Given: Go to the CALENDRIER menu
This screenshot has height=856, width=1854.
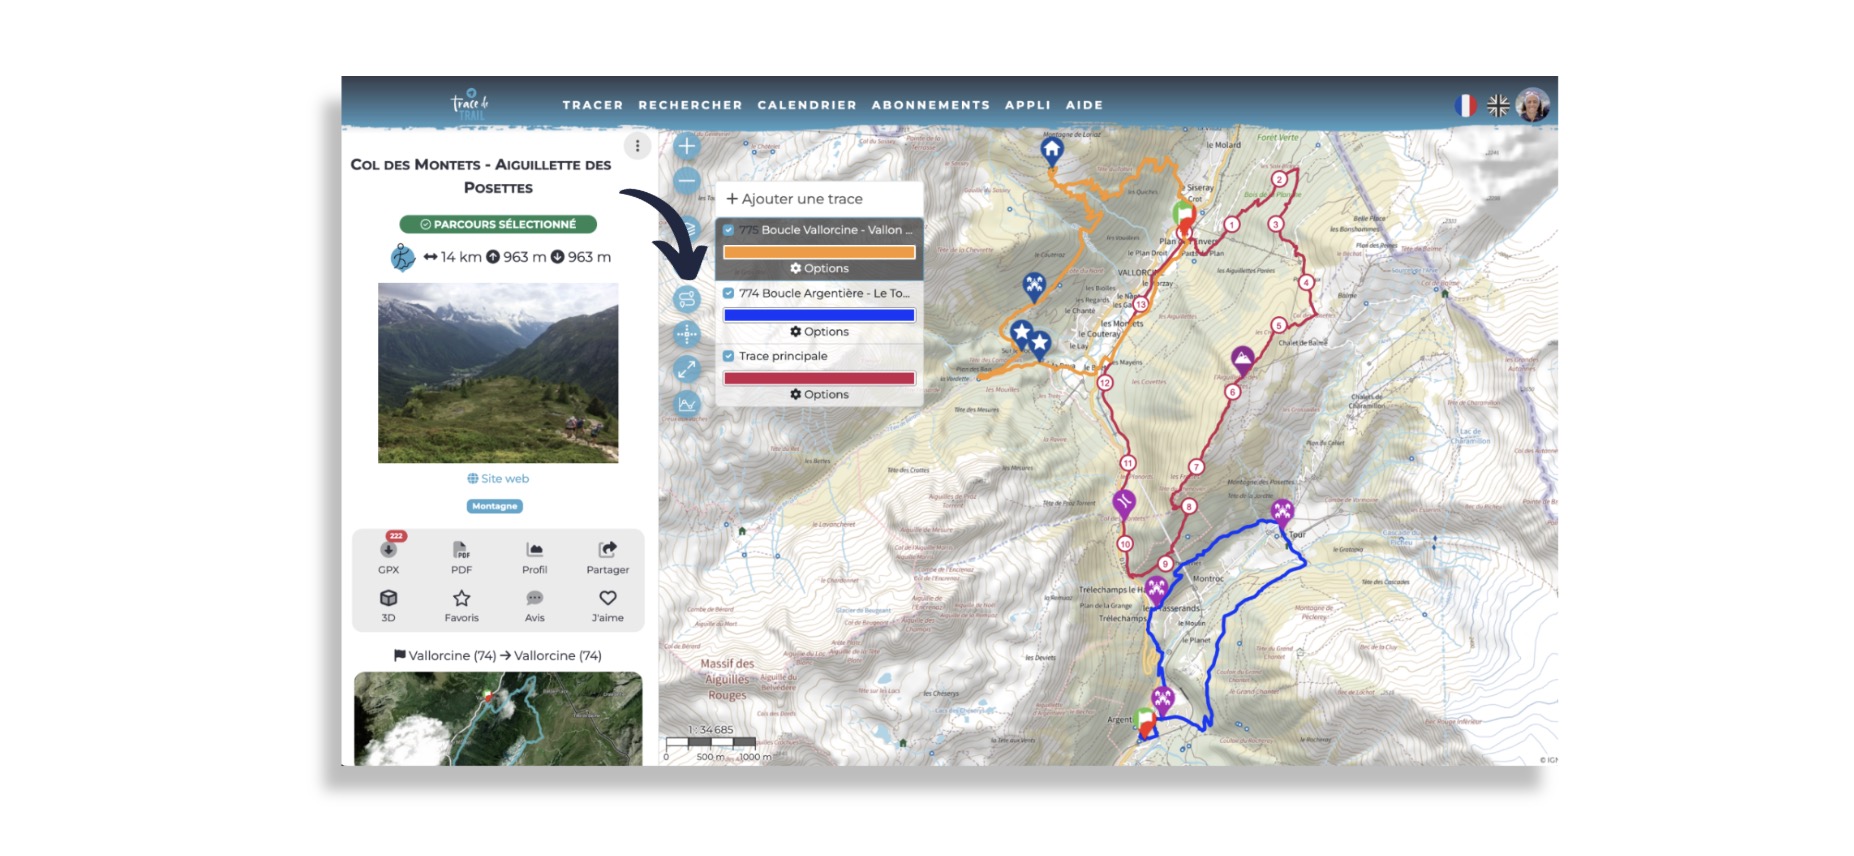Looking at the screenshot, I should pos(806,105).
